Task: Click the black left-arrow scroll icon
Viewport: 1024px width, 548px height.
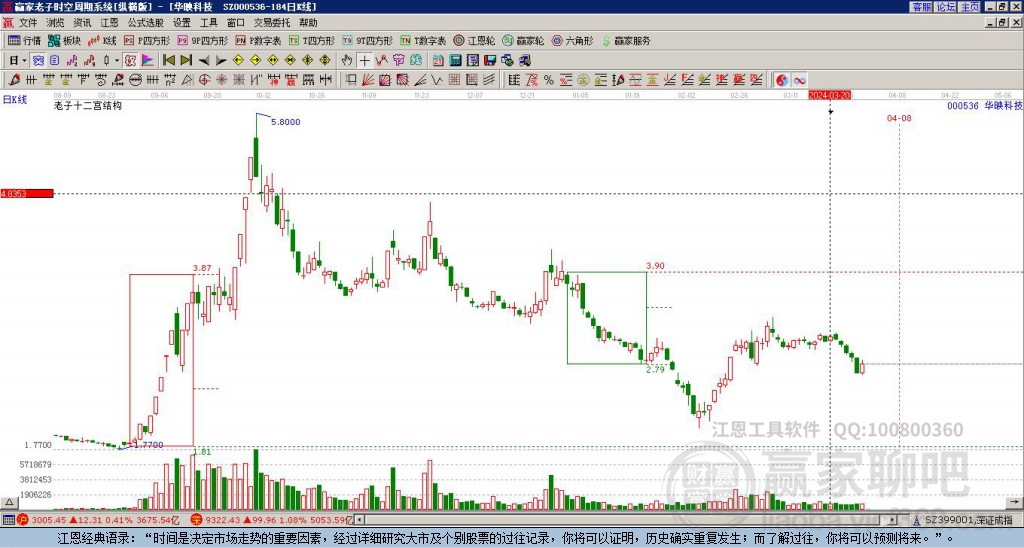Action: 204,61
